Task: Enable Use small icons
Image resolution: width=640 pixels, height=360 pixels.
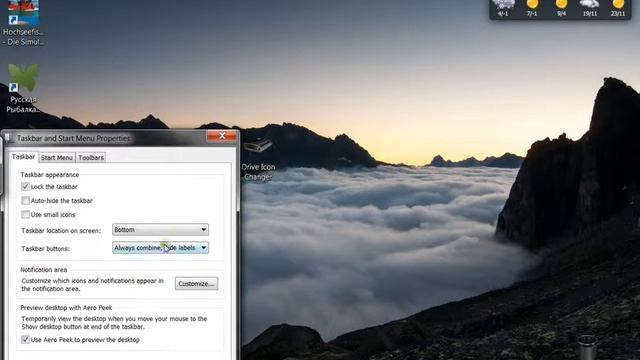Action: (x=25, y=214)
